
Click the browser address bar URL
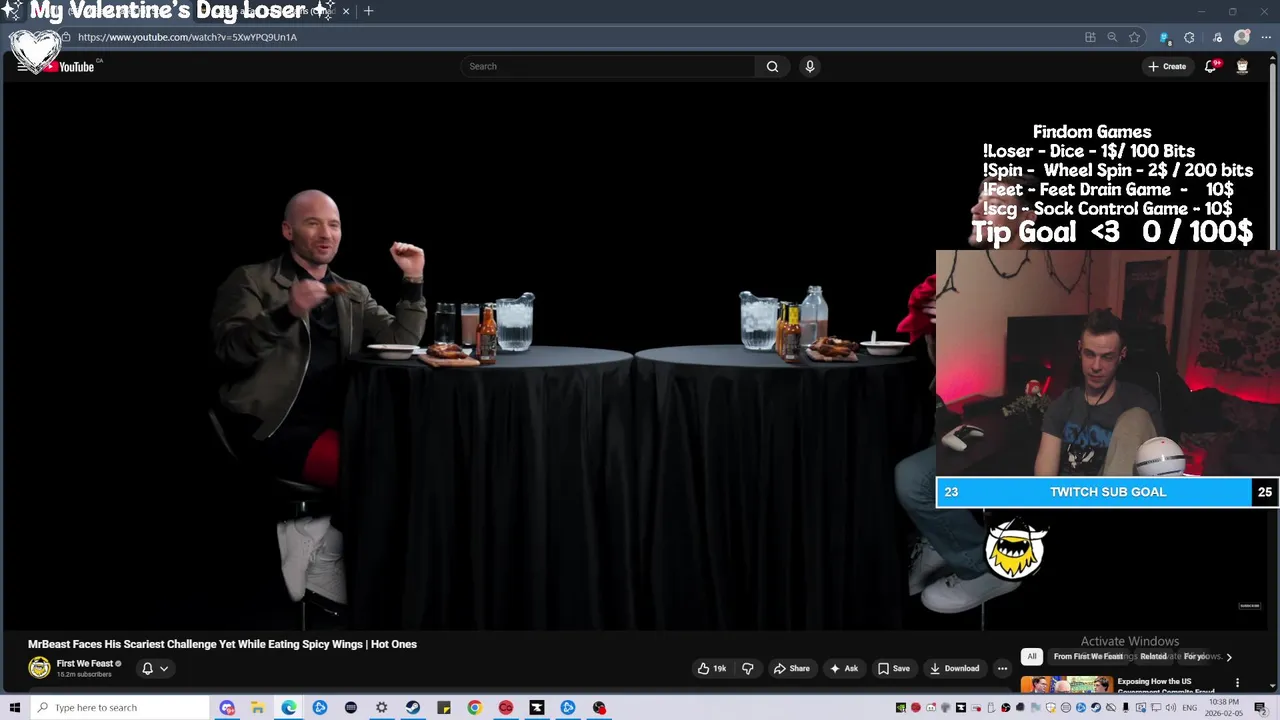pos(187,37)
